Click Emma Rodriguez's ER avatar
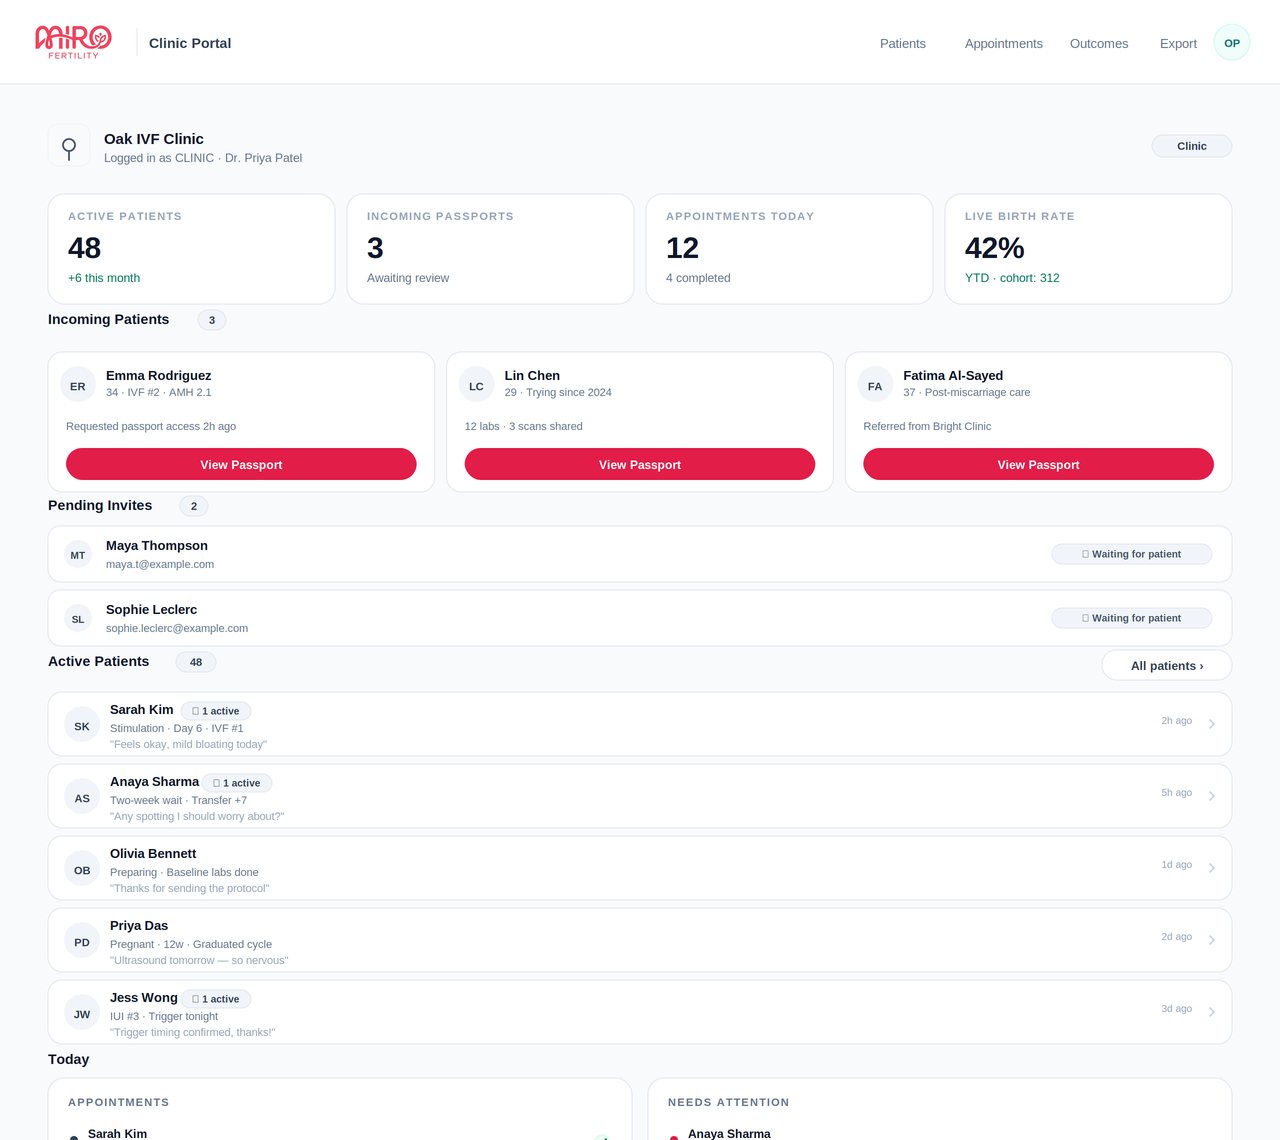This screenshot has width=1280, height=1140. (x=78, y=386)
